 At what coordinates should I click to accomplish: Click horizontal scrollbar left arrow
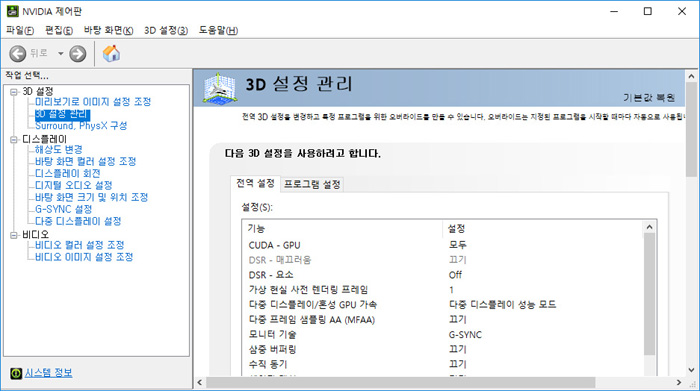point(200,383)
